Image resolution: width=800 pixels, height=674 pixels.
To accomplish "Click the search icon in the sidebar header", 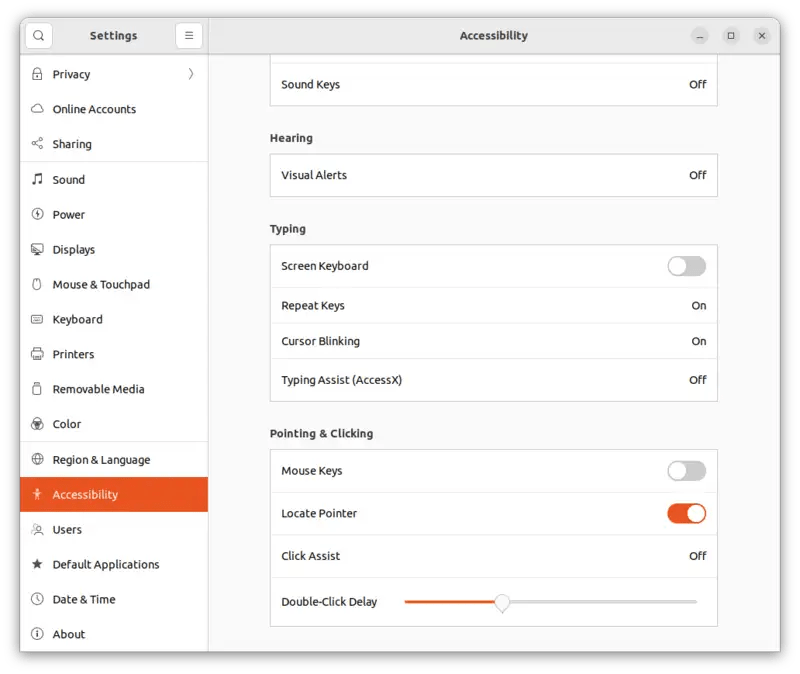I will coord(38,35).
